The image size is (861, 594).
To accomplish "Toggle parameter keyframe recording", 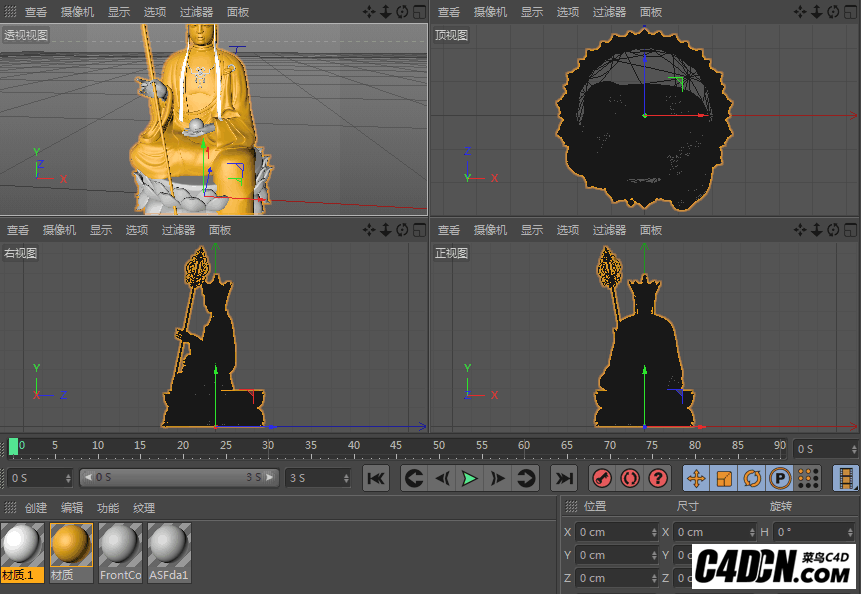I will pos(780,478).
